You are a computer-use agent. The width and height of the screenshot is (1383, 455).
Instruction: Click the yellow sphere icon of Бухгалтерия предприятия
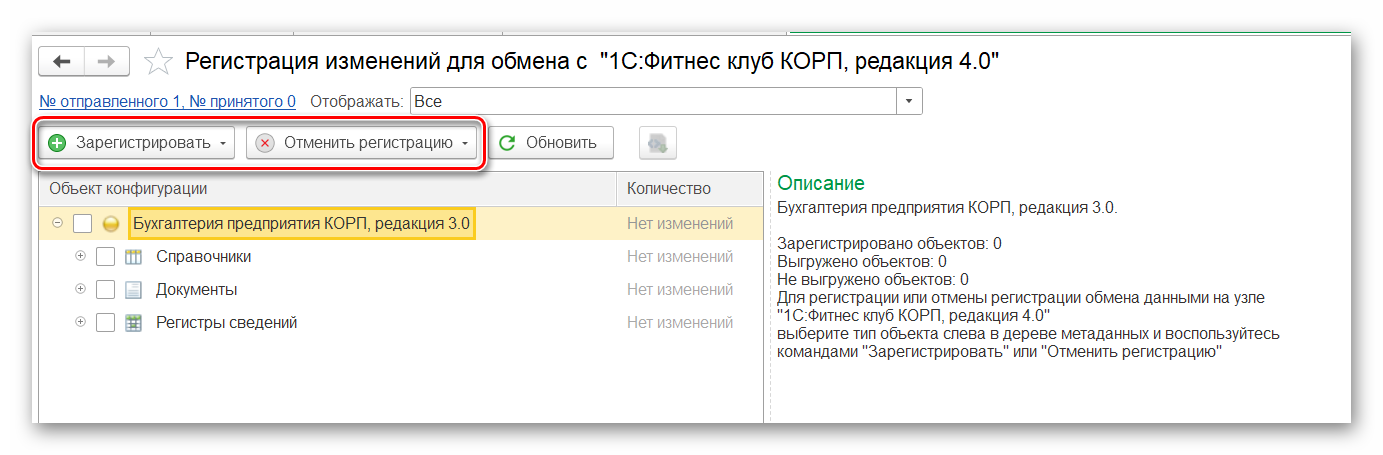click(111, 224)
